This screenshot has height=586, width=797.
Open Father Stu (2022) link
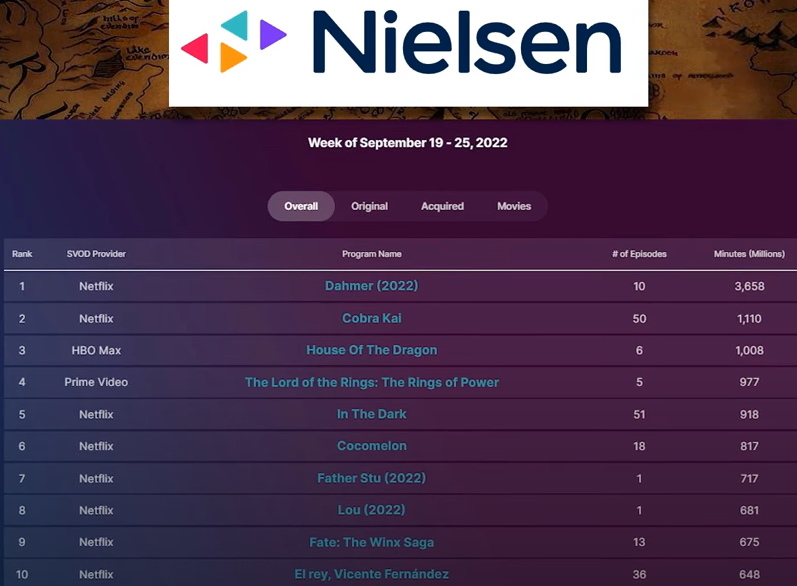pos(371,478)
